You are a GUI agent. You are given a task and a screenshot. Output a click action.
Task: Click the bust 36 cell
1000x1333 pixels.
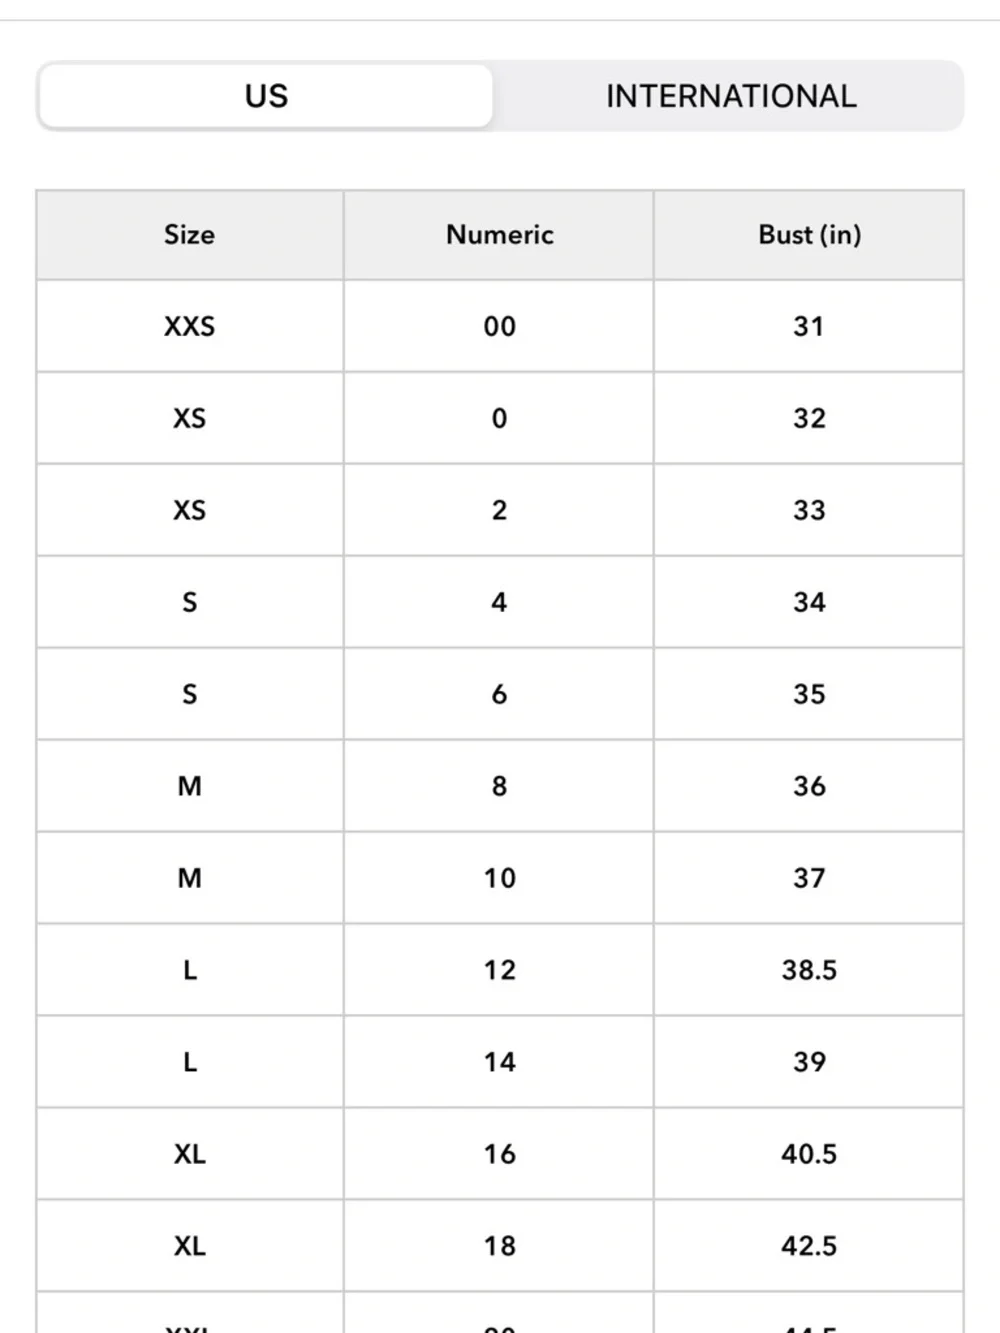click(809, 786)
